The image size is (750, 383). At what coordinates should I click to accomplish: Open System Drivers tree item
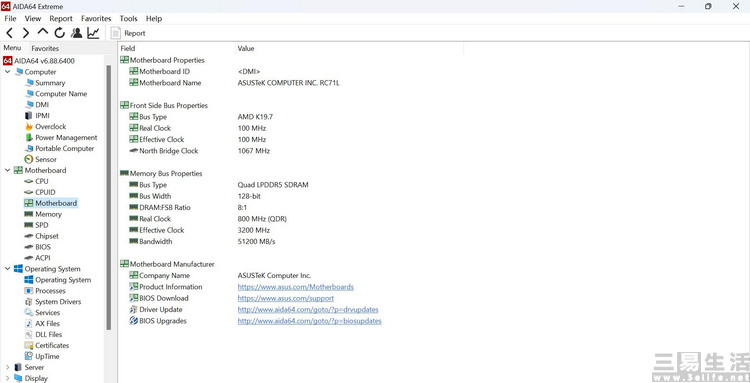[53, 302]
